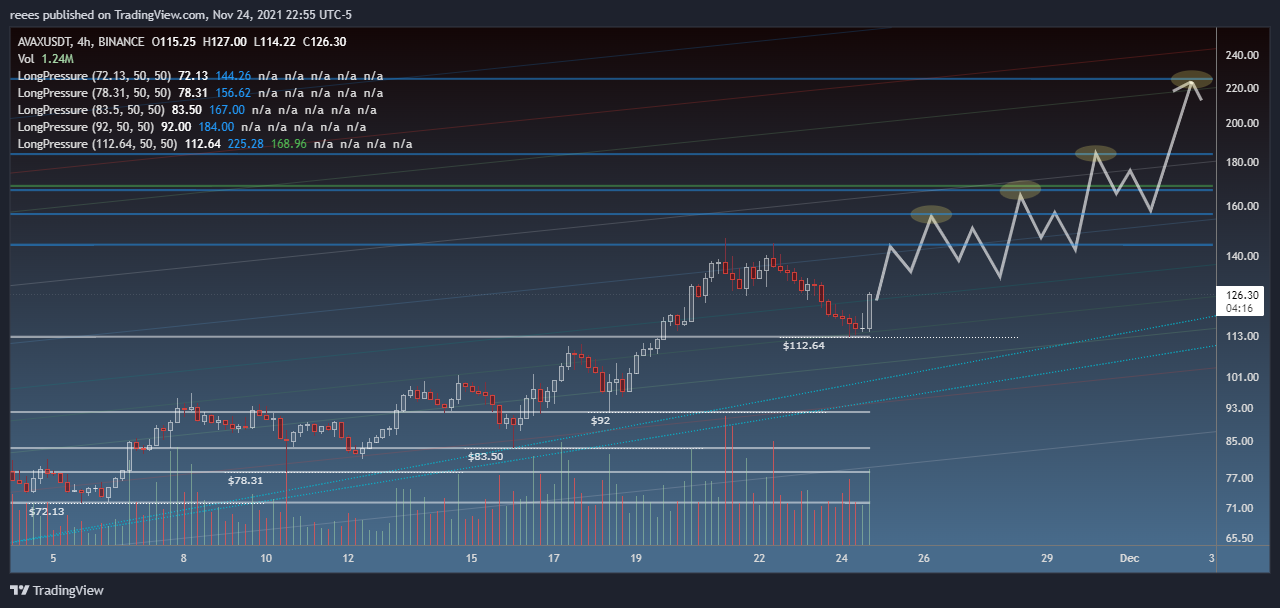Image resolution: width=1280 pixels, height=608 pixels.
Task: Click the 93.00 price axis label
Action: tap(1238, 408)
